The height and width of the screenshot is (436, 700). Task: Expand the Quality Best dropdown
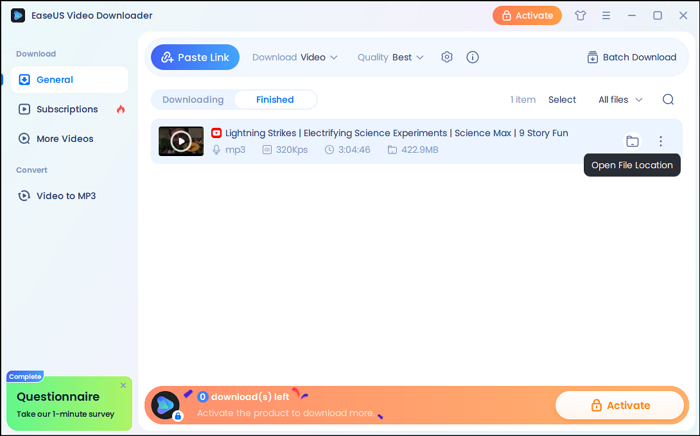pyautogui.click(x=390, y=57)
